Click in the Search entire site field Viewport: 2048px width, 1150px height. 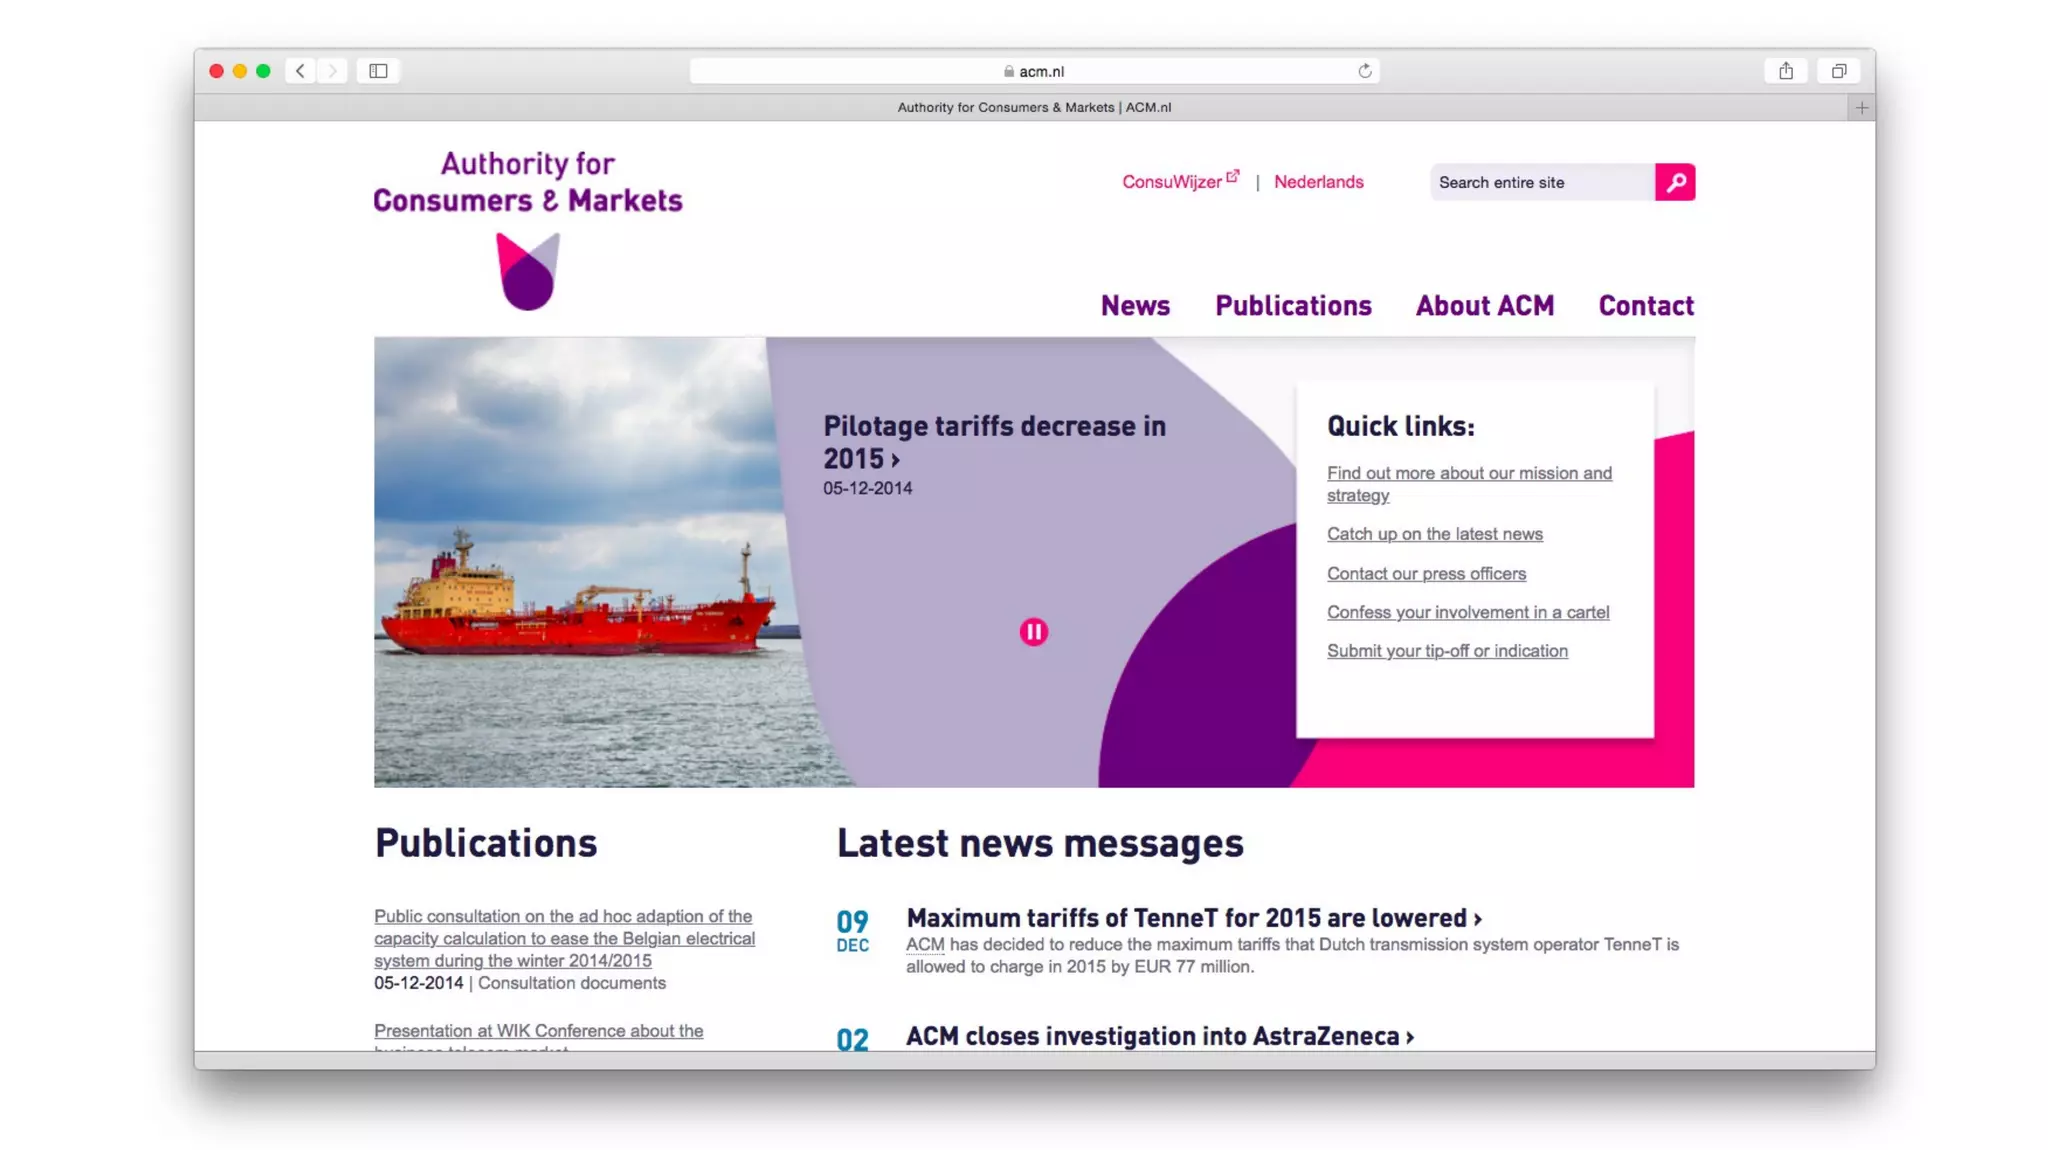pos(1540,182)
